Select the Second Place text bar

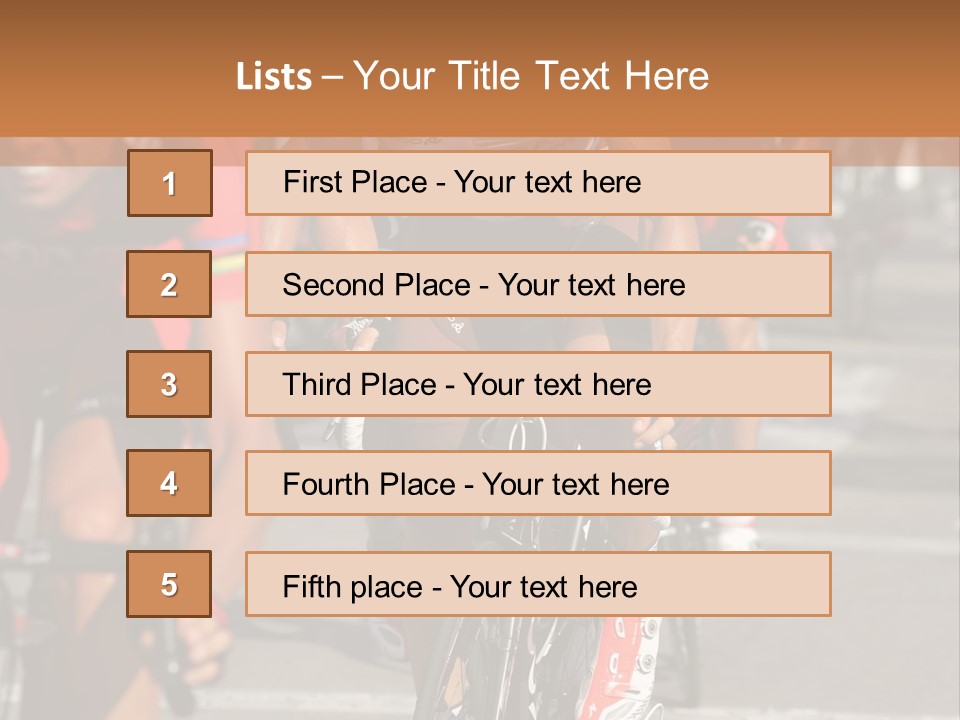click(538, 284)
